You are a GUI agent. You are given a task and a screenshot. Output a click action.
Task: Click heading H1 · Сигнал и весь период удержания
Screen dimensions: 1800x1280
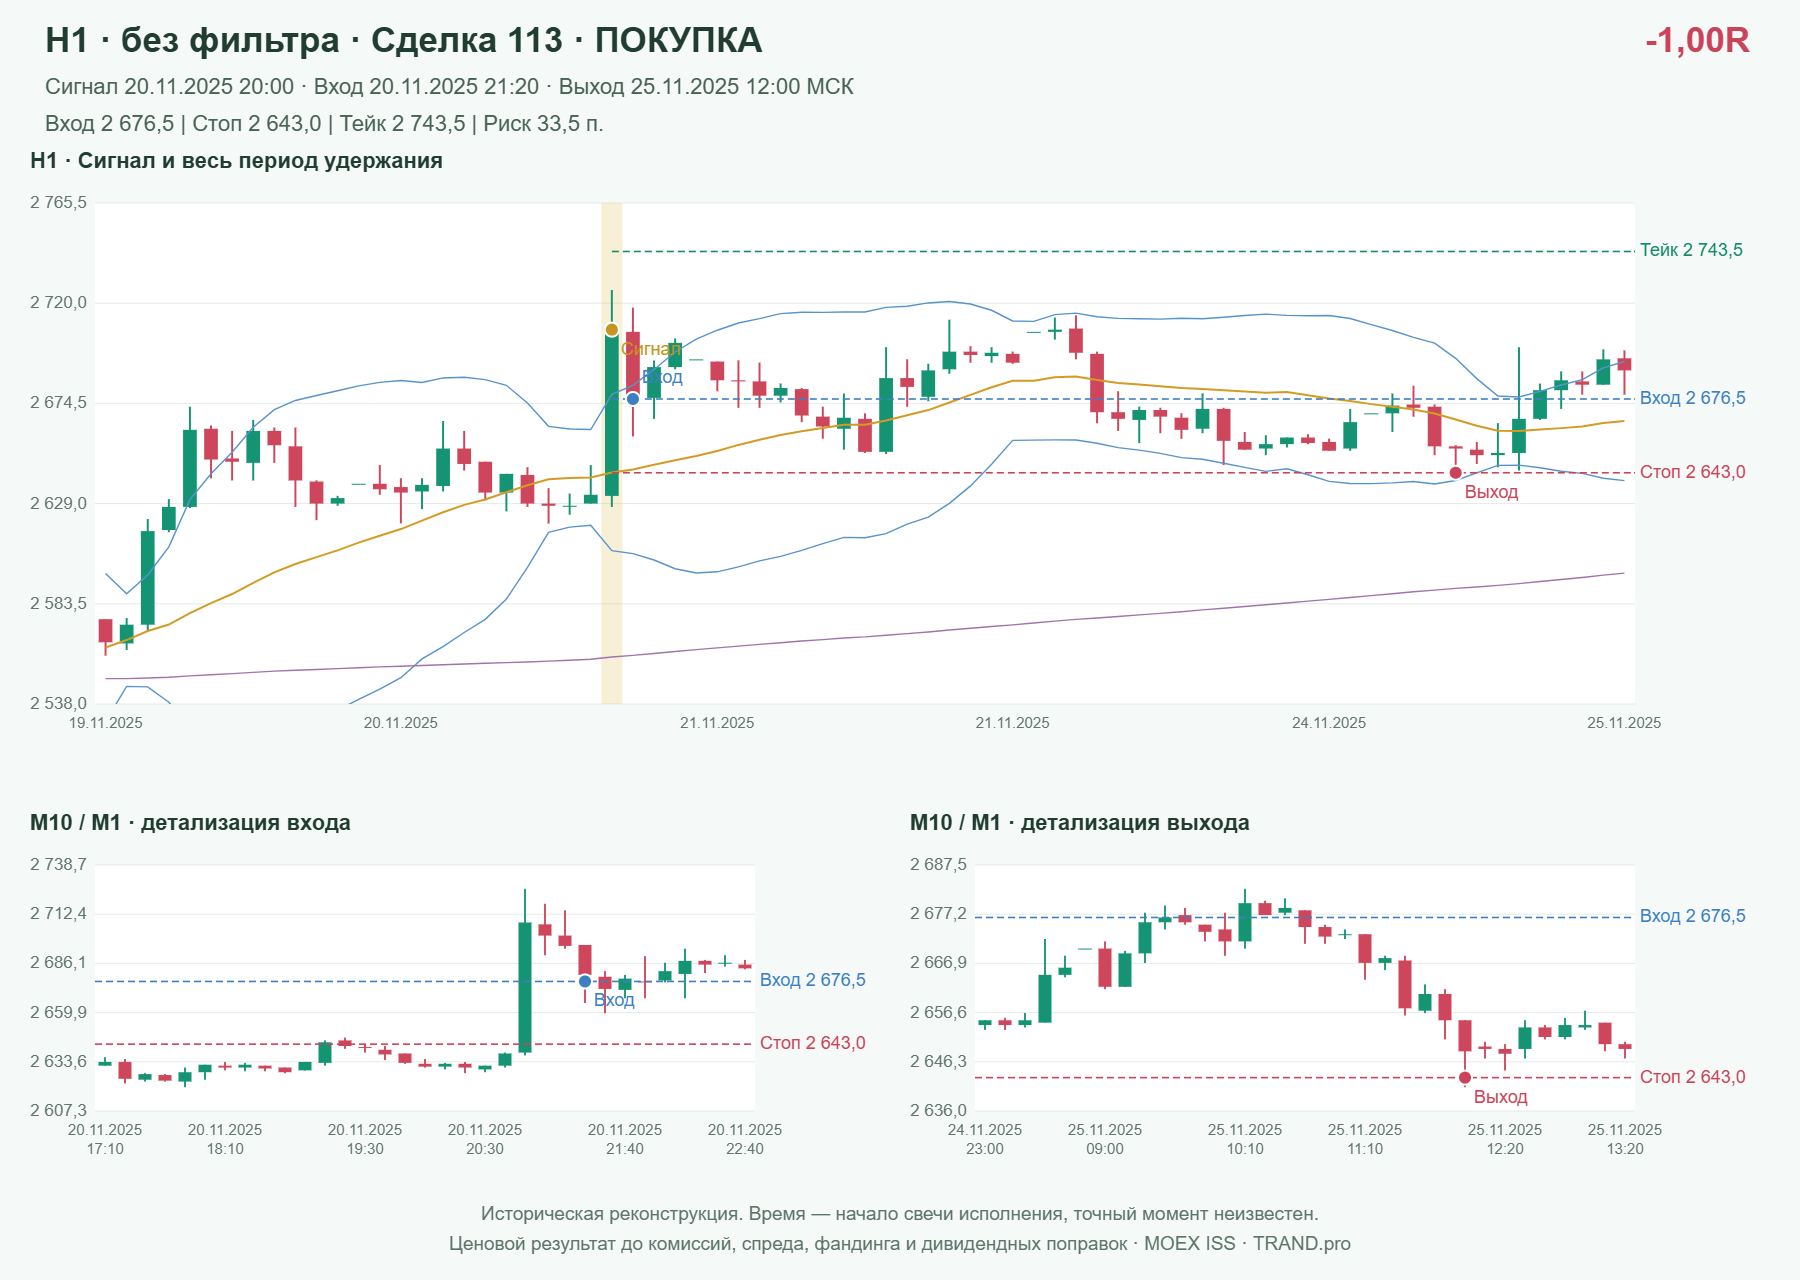click(236, 161)
